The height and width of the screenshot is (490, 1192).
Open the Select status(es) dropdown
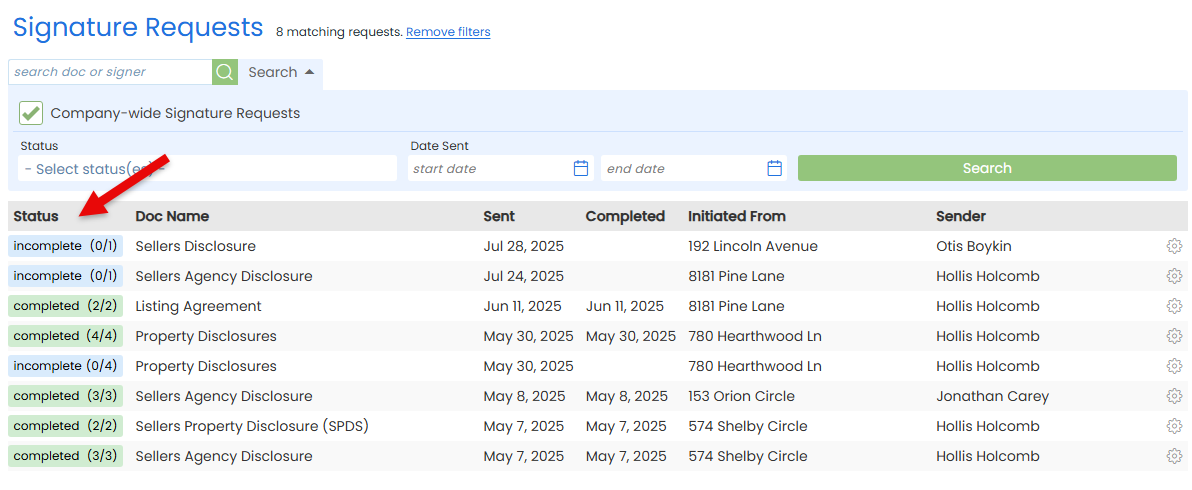[x=208, y=169]
